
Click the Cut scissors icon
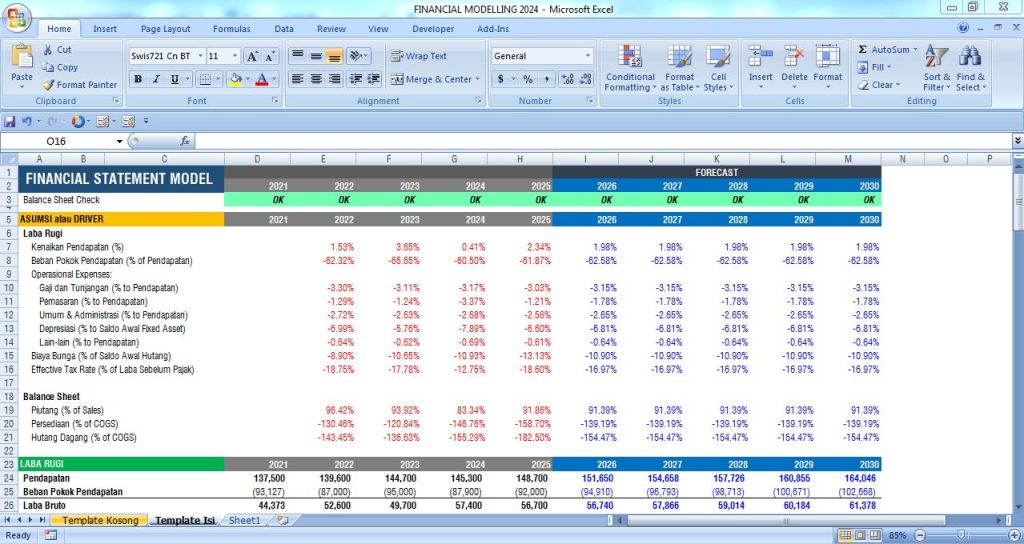point(49,49)
